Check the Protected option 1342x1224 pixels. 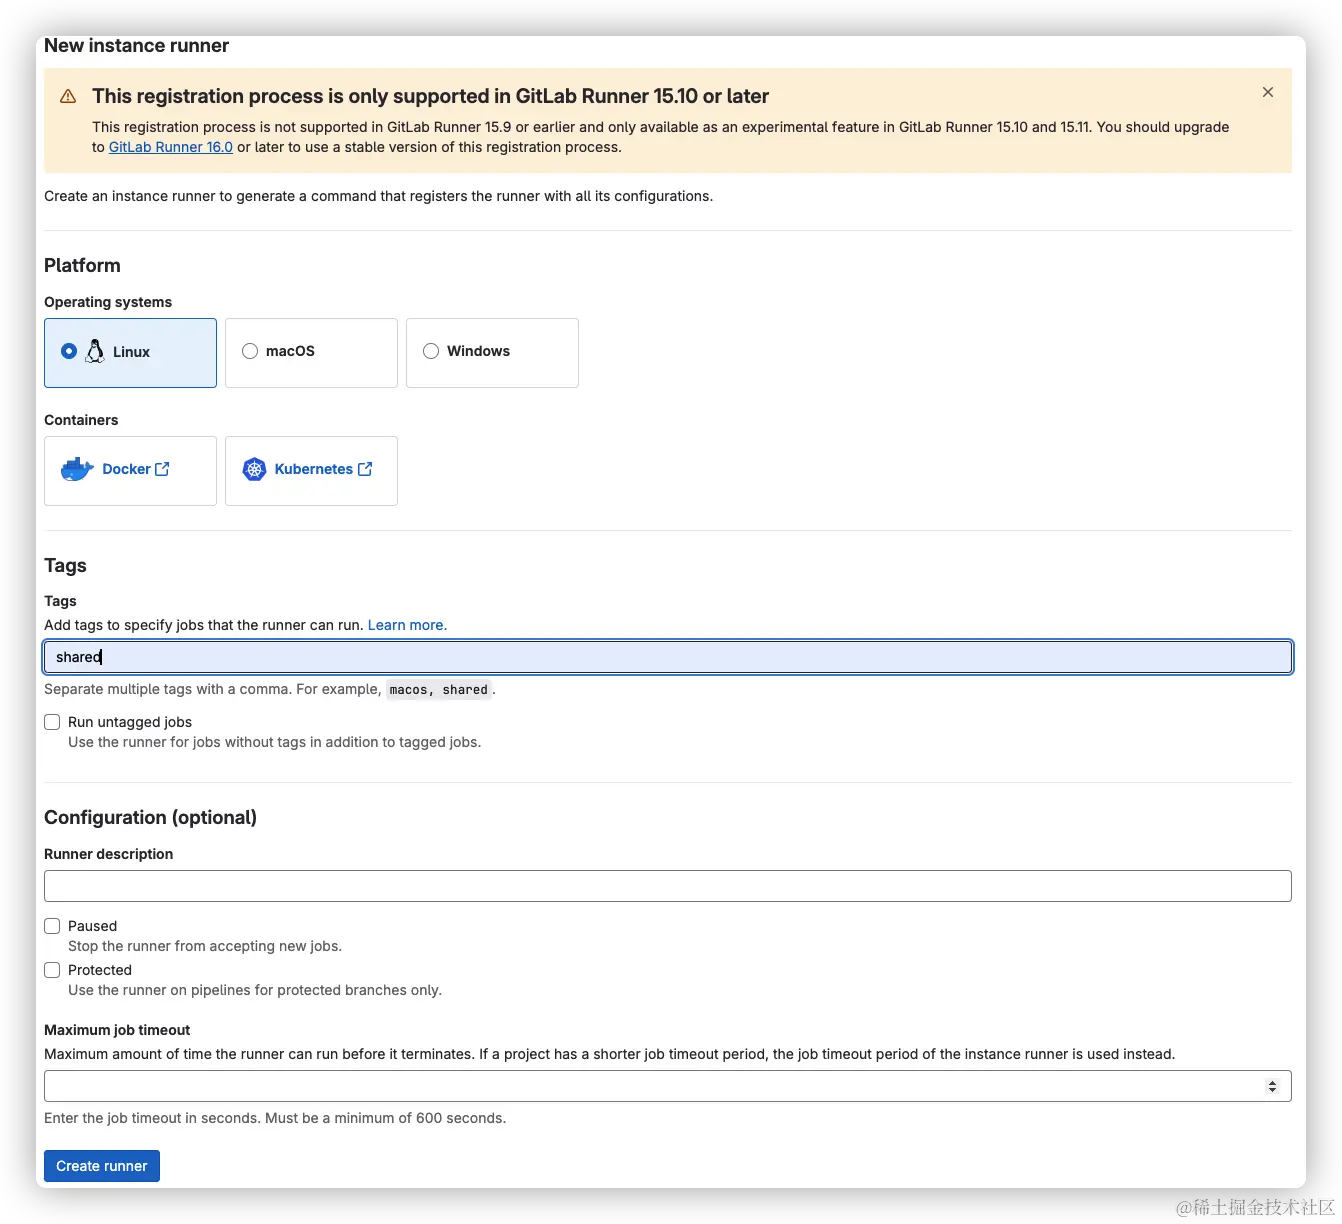click(x=52, y=970)
